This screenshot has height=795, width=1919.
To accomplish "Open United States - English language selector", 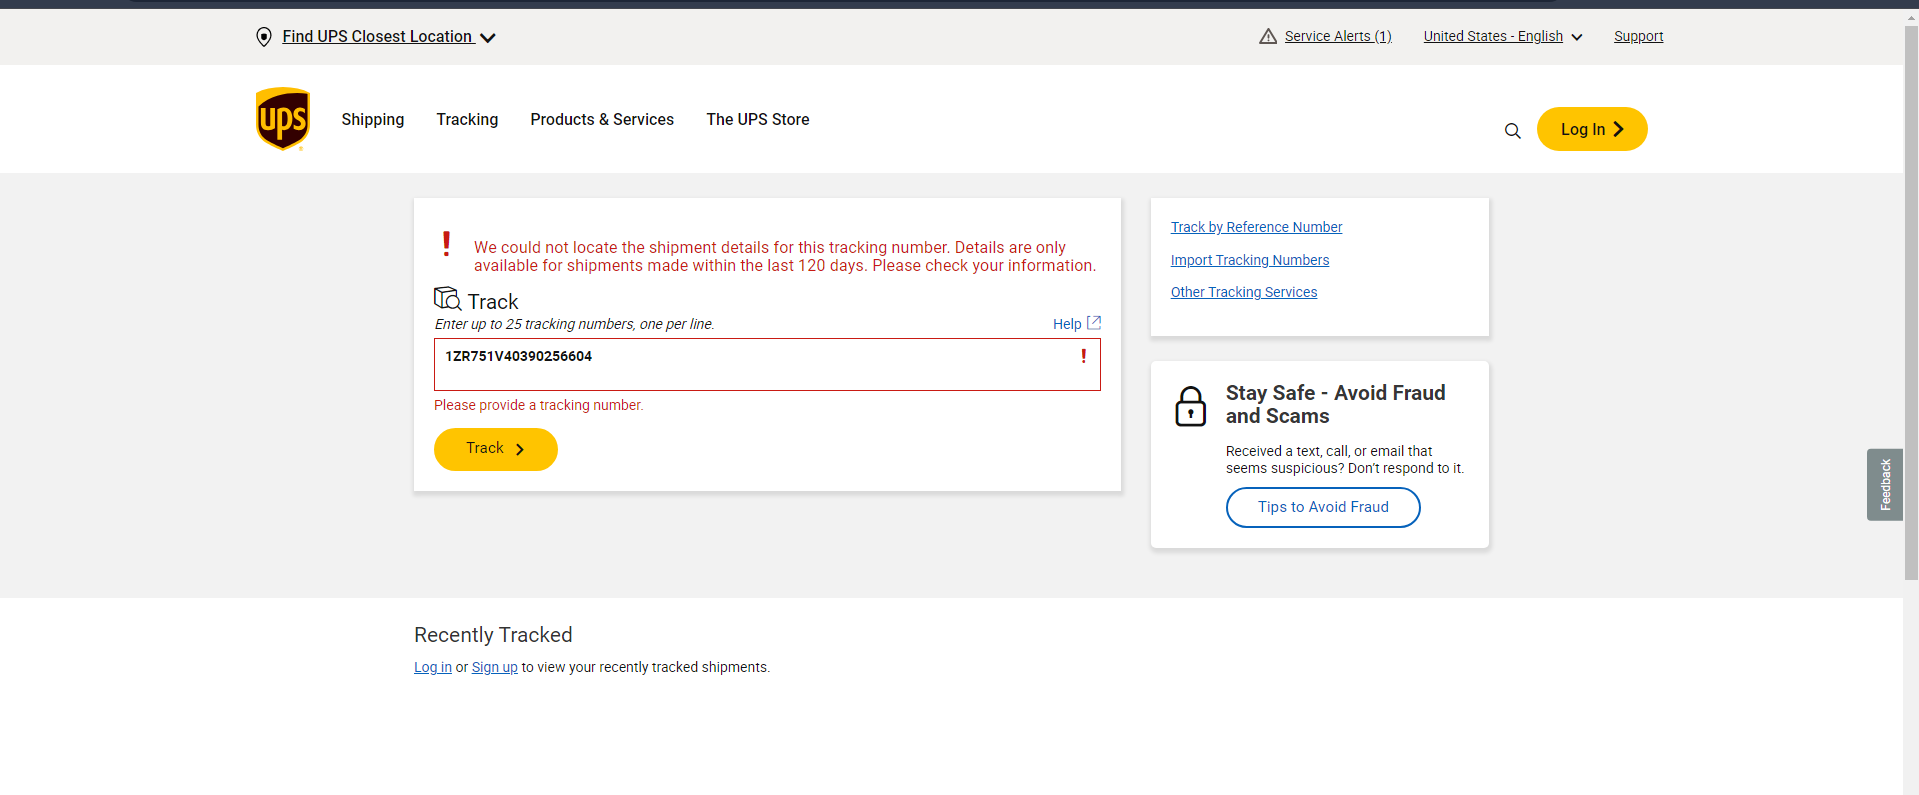I will pos(1503,36).
